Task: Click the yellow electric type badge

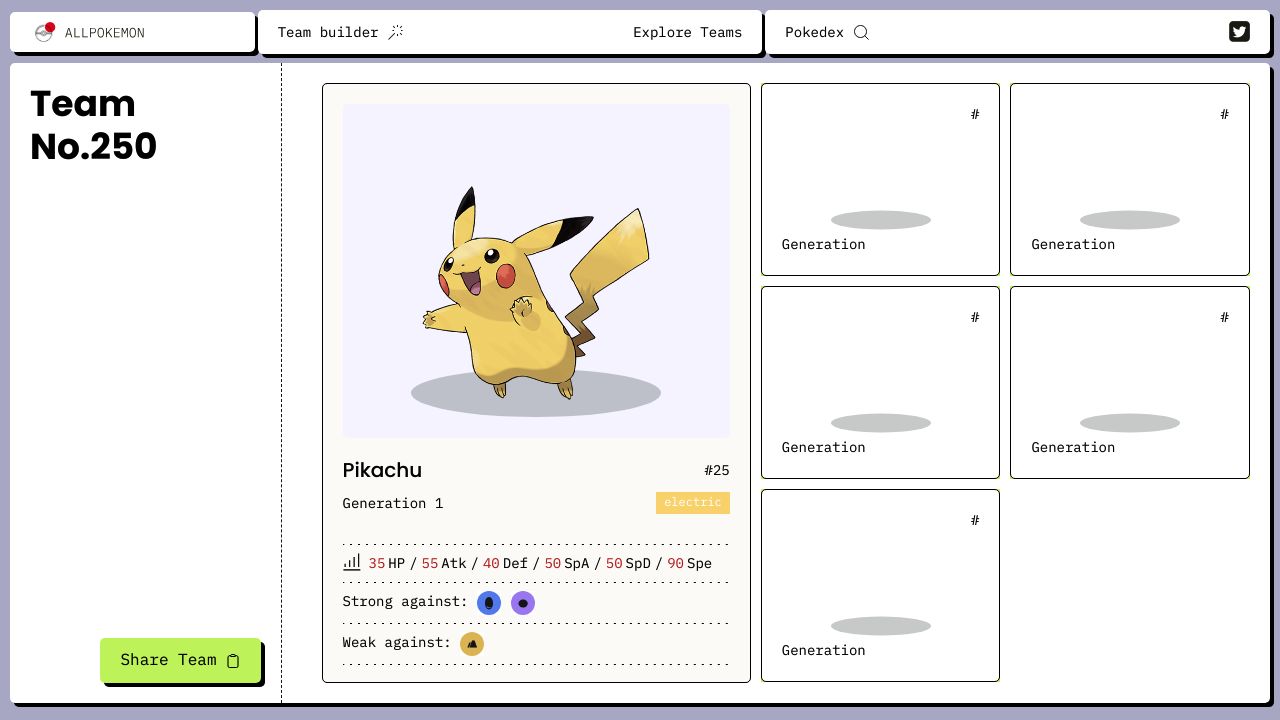Action: point(692,503)
